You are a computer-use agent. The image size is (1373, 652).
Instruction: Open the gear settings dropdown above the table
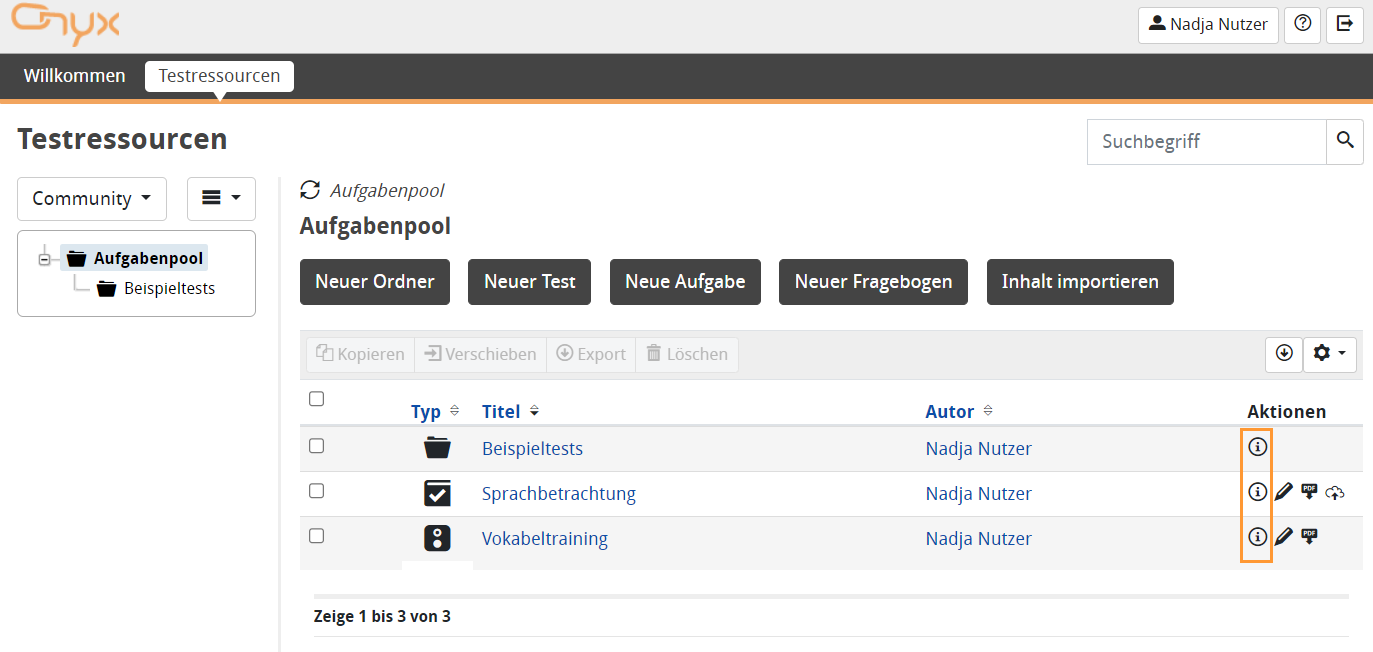click(x=1329, y=354)
